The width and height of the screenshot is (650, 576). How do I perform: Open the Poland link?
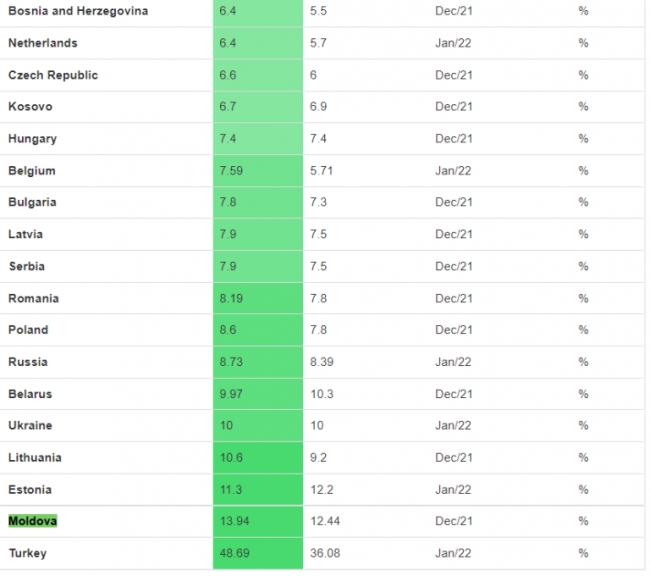tap(28, 330)
